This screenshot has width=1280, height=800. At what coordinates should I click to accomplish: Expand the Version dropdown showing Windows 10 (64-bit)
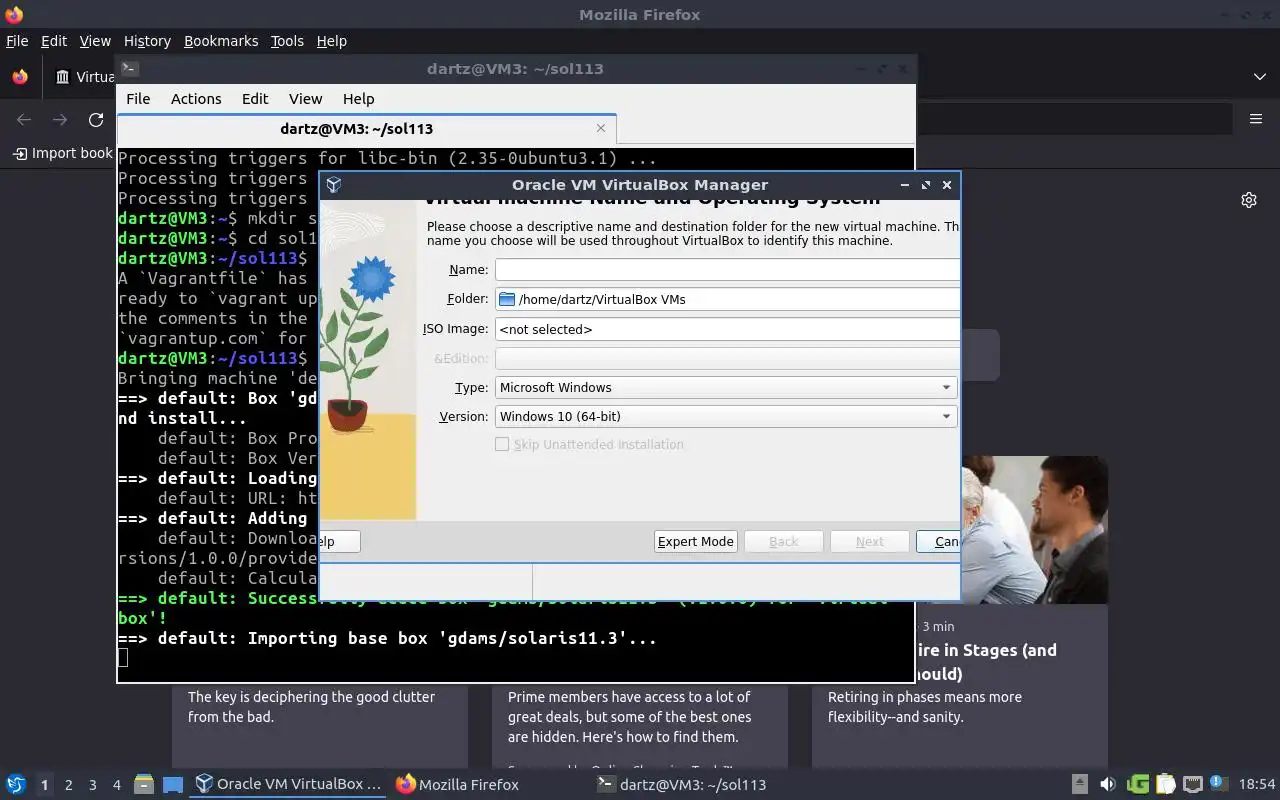click(726, 416)
